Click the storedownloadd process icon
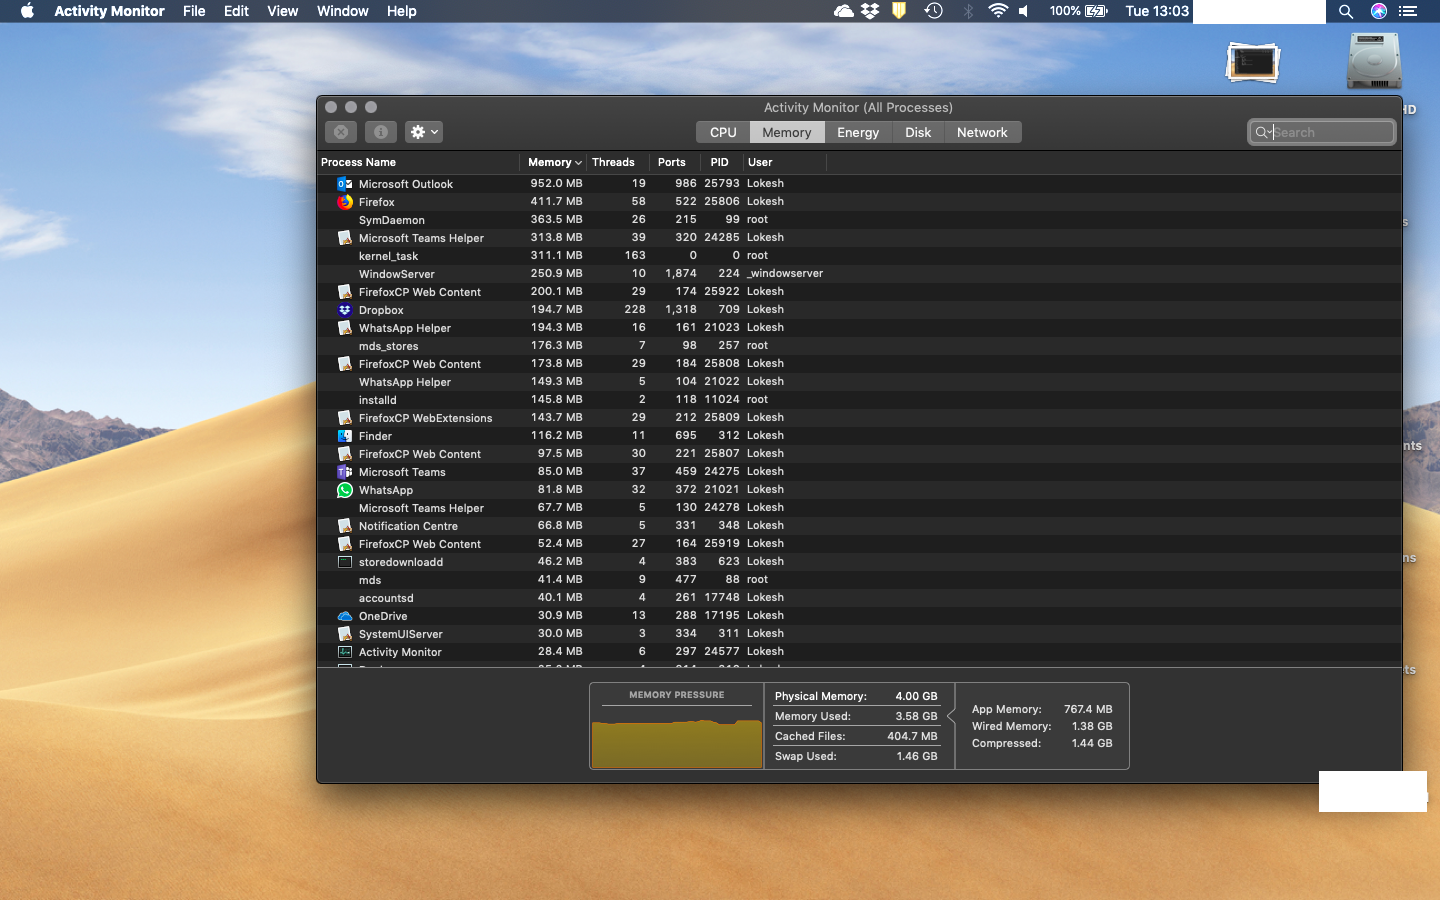The height and width of the screenshot is (900, 1440). [345, 562]
